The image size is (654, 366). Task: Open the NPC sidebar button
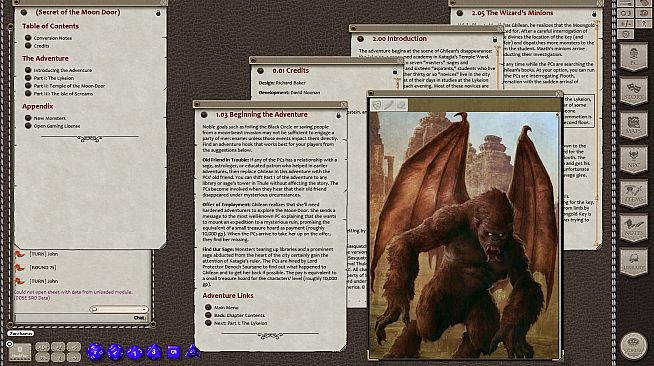click(x=634, y=159)
